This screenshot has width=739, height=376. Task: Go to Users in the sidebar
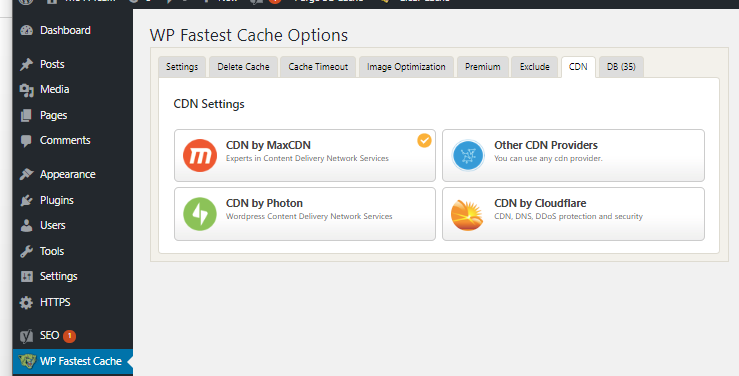coord(73,225)
